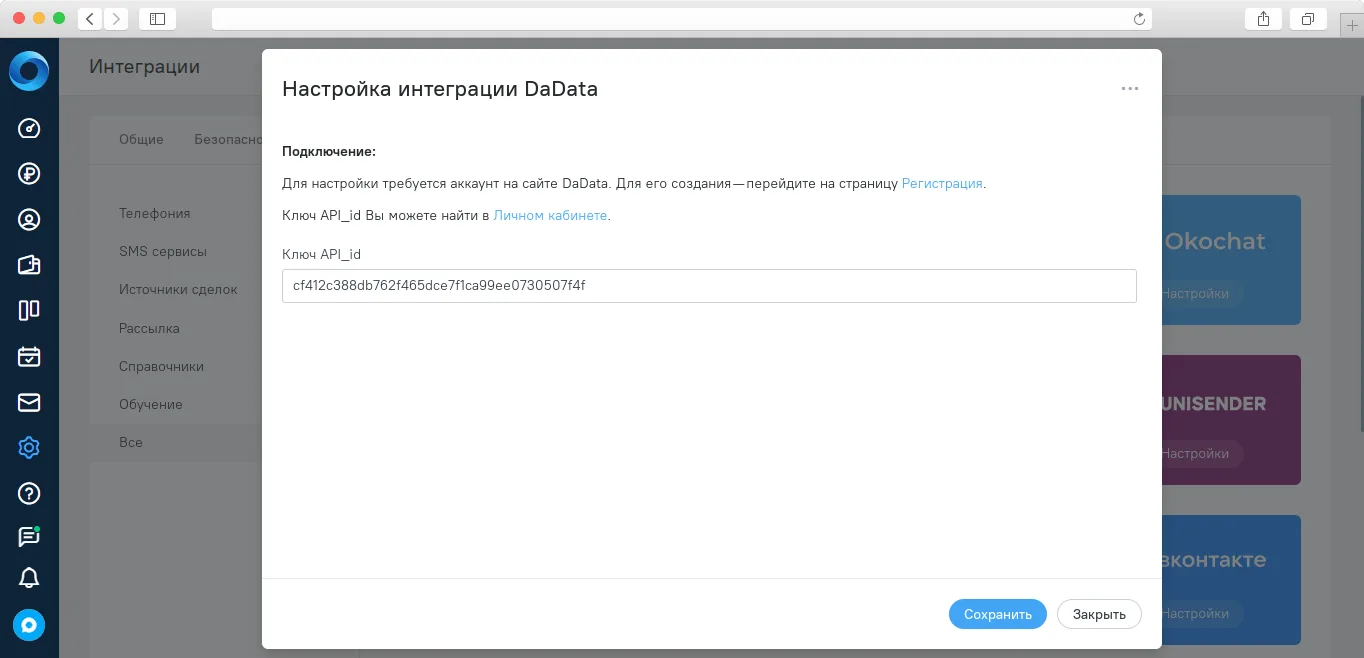This screenshot has height=658, width=1364.
Task: Open the three-dot menu in DaData dialog
Action: point(1130,88)
